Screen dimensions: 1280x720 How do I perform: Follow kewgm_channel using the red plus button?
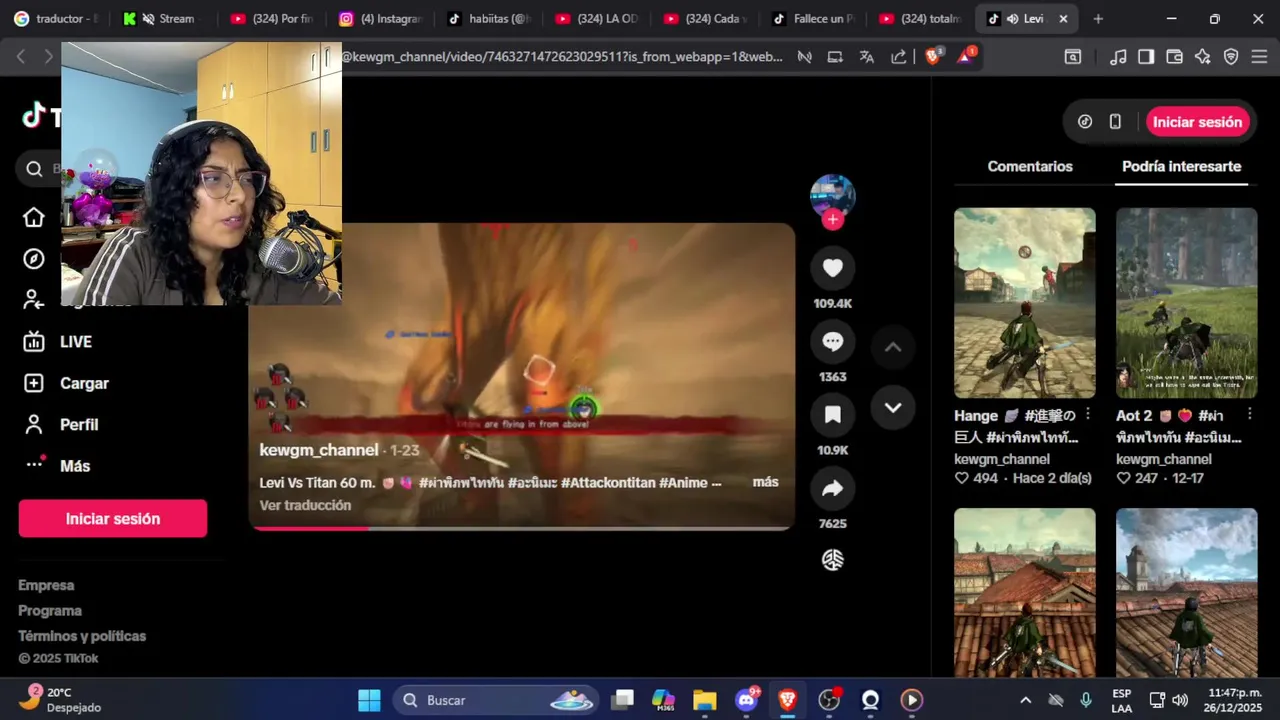point(832,220)
